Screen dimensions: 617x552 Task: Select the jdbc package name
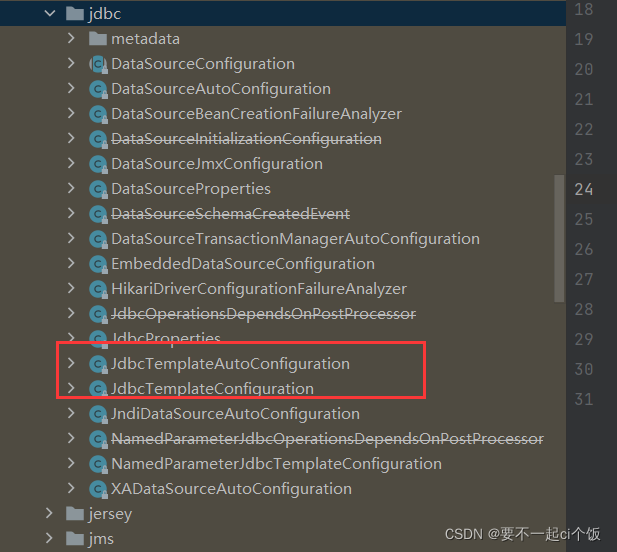(x=105, y=14)
